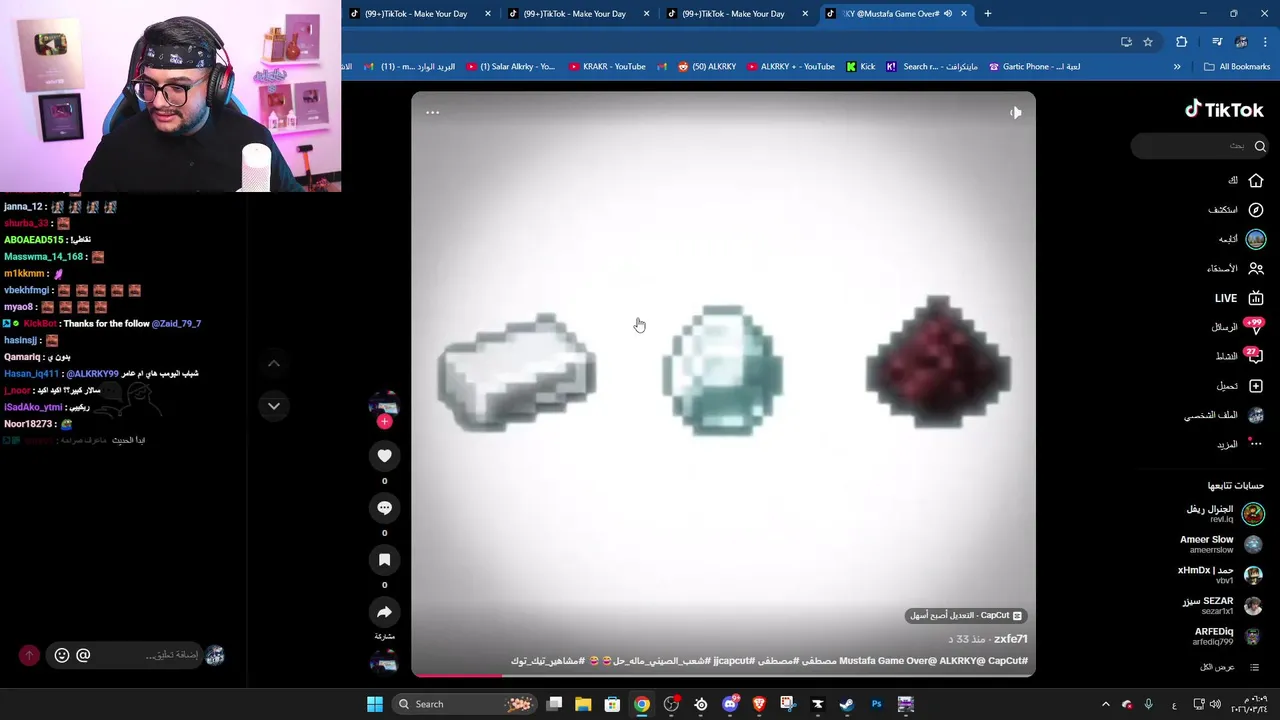Open a new browser tab with plus
The height and width of the screenshot is (720, 1280).
[987, 14]
